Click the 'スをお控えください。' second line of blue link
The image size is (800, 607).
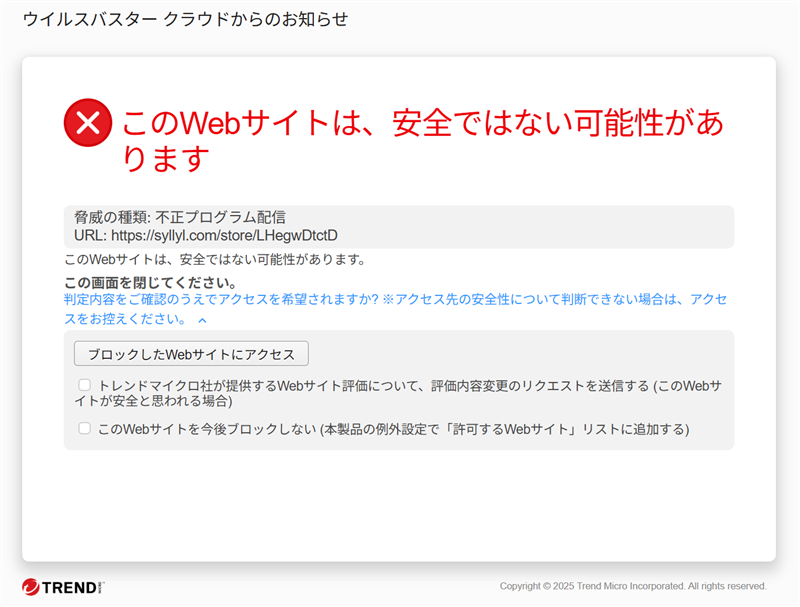[125, 319]
